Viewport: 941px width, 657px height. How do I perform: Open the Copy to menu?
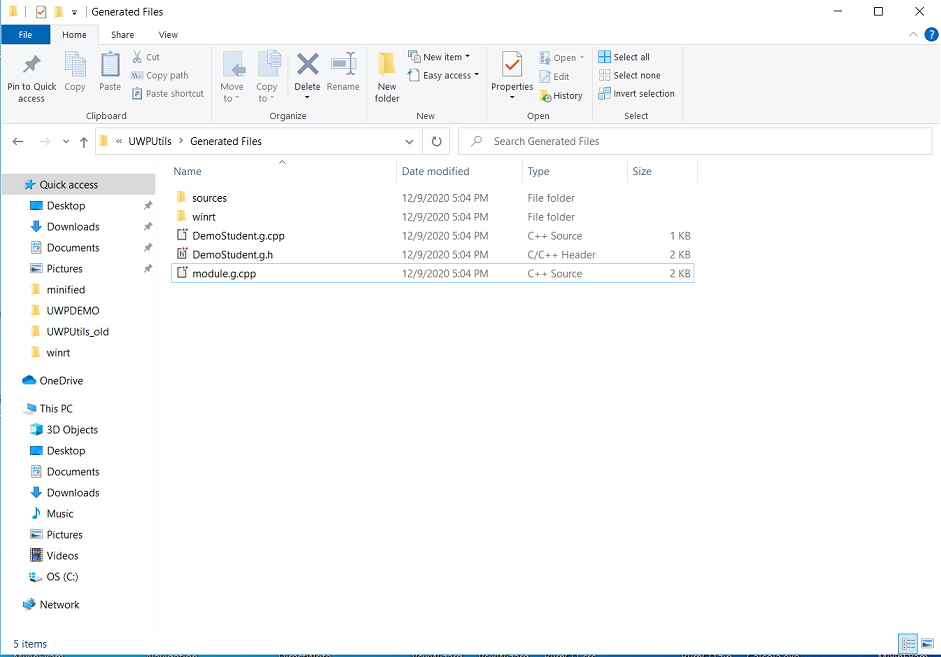(267, 78)
